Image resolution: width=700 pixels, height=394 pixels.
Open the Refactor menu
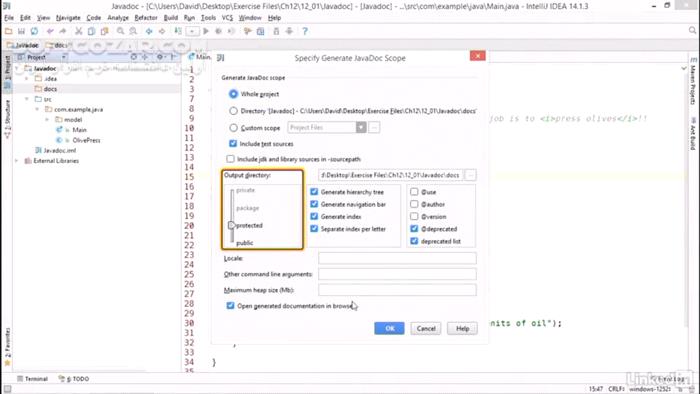(x=146, y=18)
